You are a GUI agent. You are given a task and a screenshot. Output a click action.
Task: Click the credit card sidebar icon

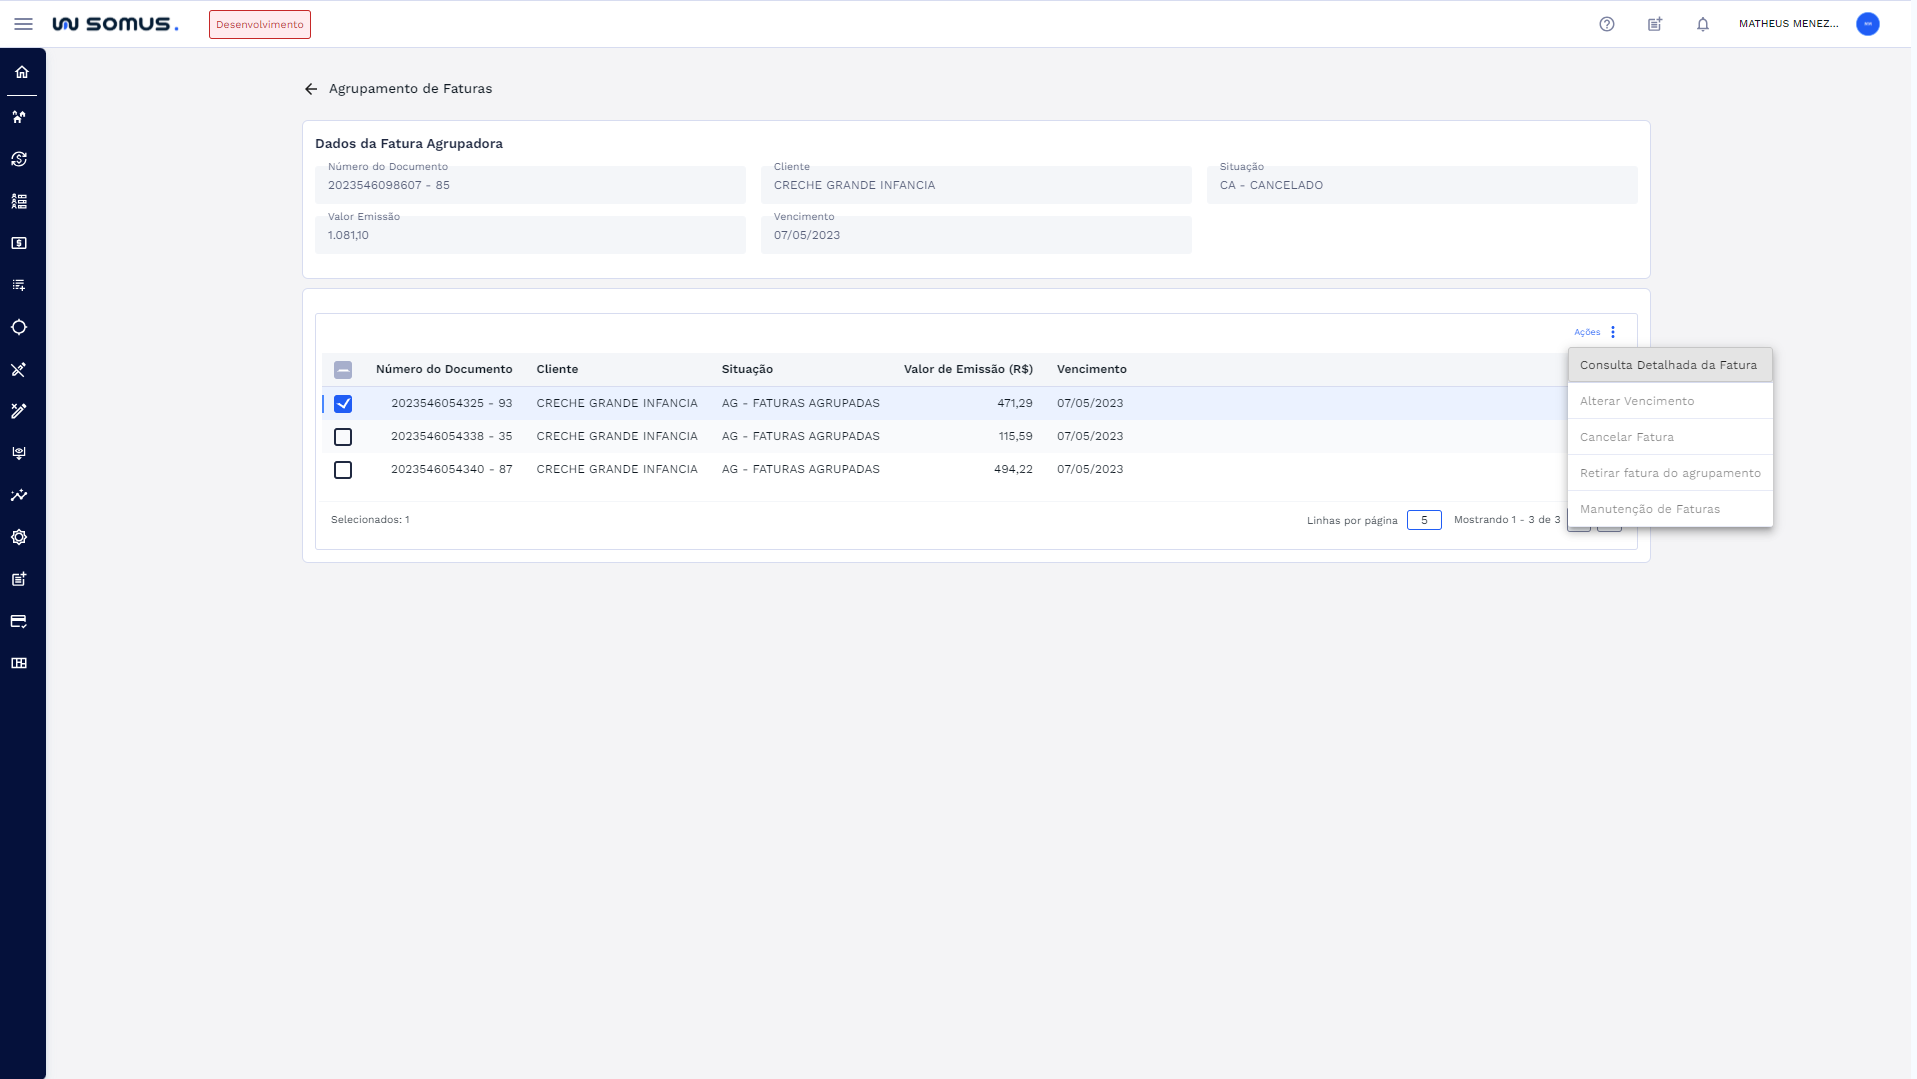pyautogui.click(x=19, y=621)
